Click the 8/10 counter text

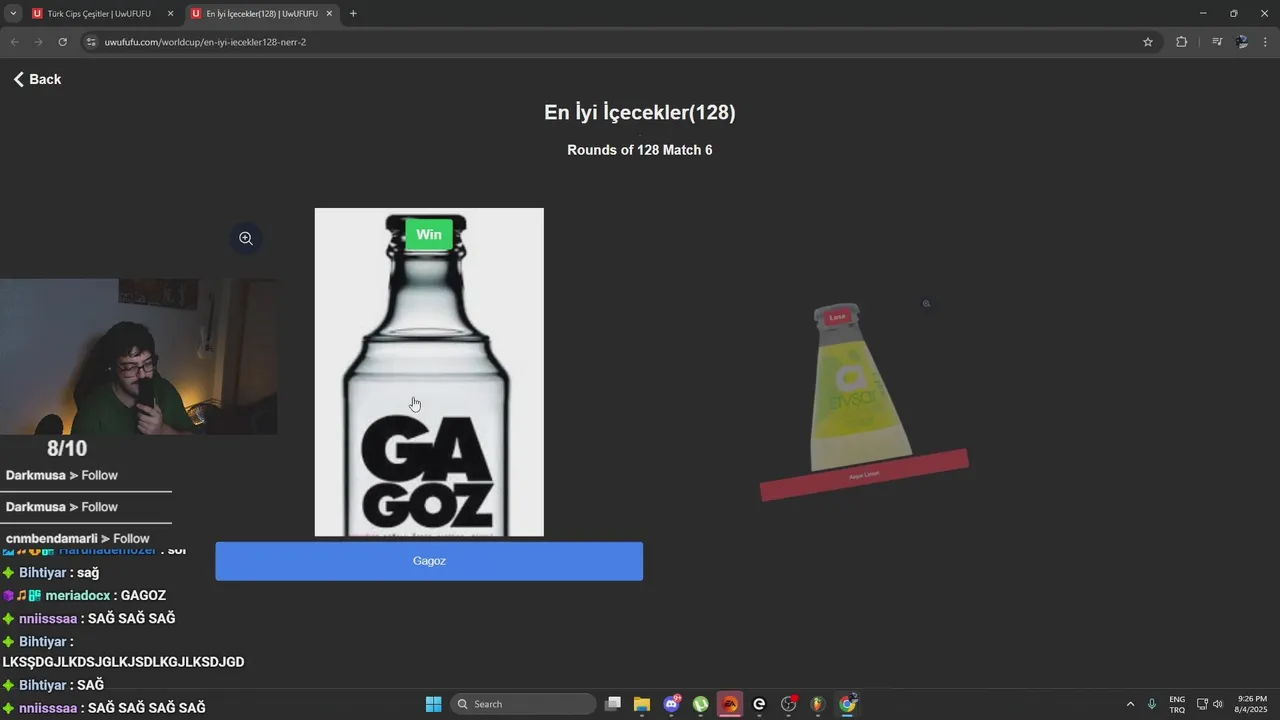pos(67,449)
